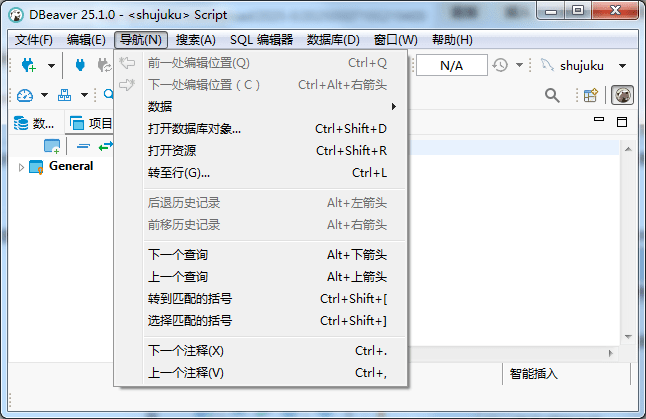Click the new database connection plug icon
The width and height of the screenshot is (646, 419).
pos(29,65)
